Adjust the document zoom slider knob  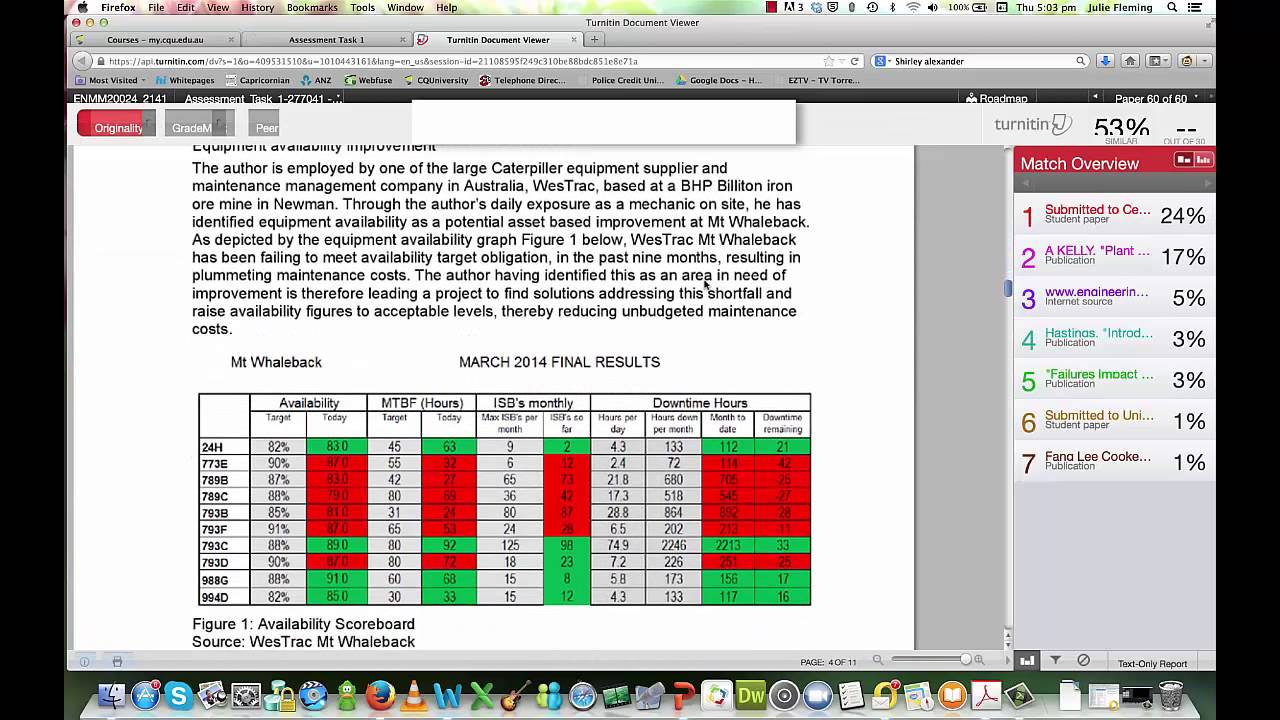point(965,660)
